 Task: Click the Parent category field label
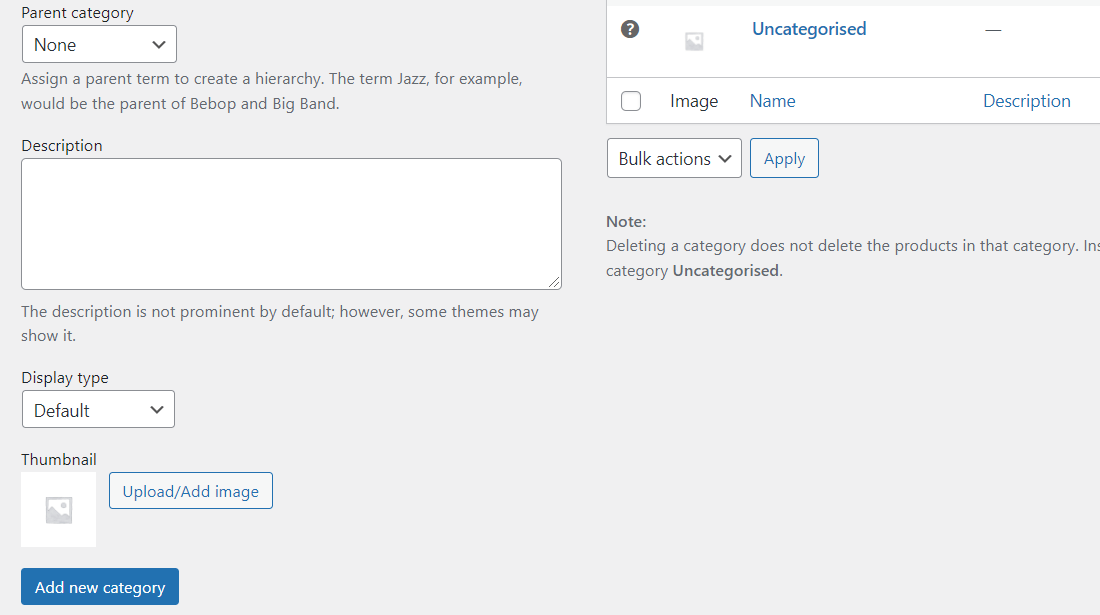(x=77, y=13)
